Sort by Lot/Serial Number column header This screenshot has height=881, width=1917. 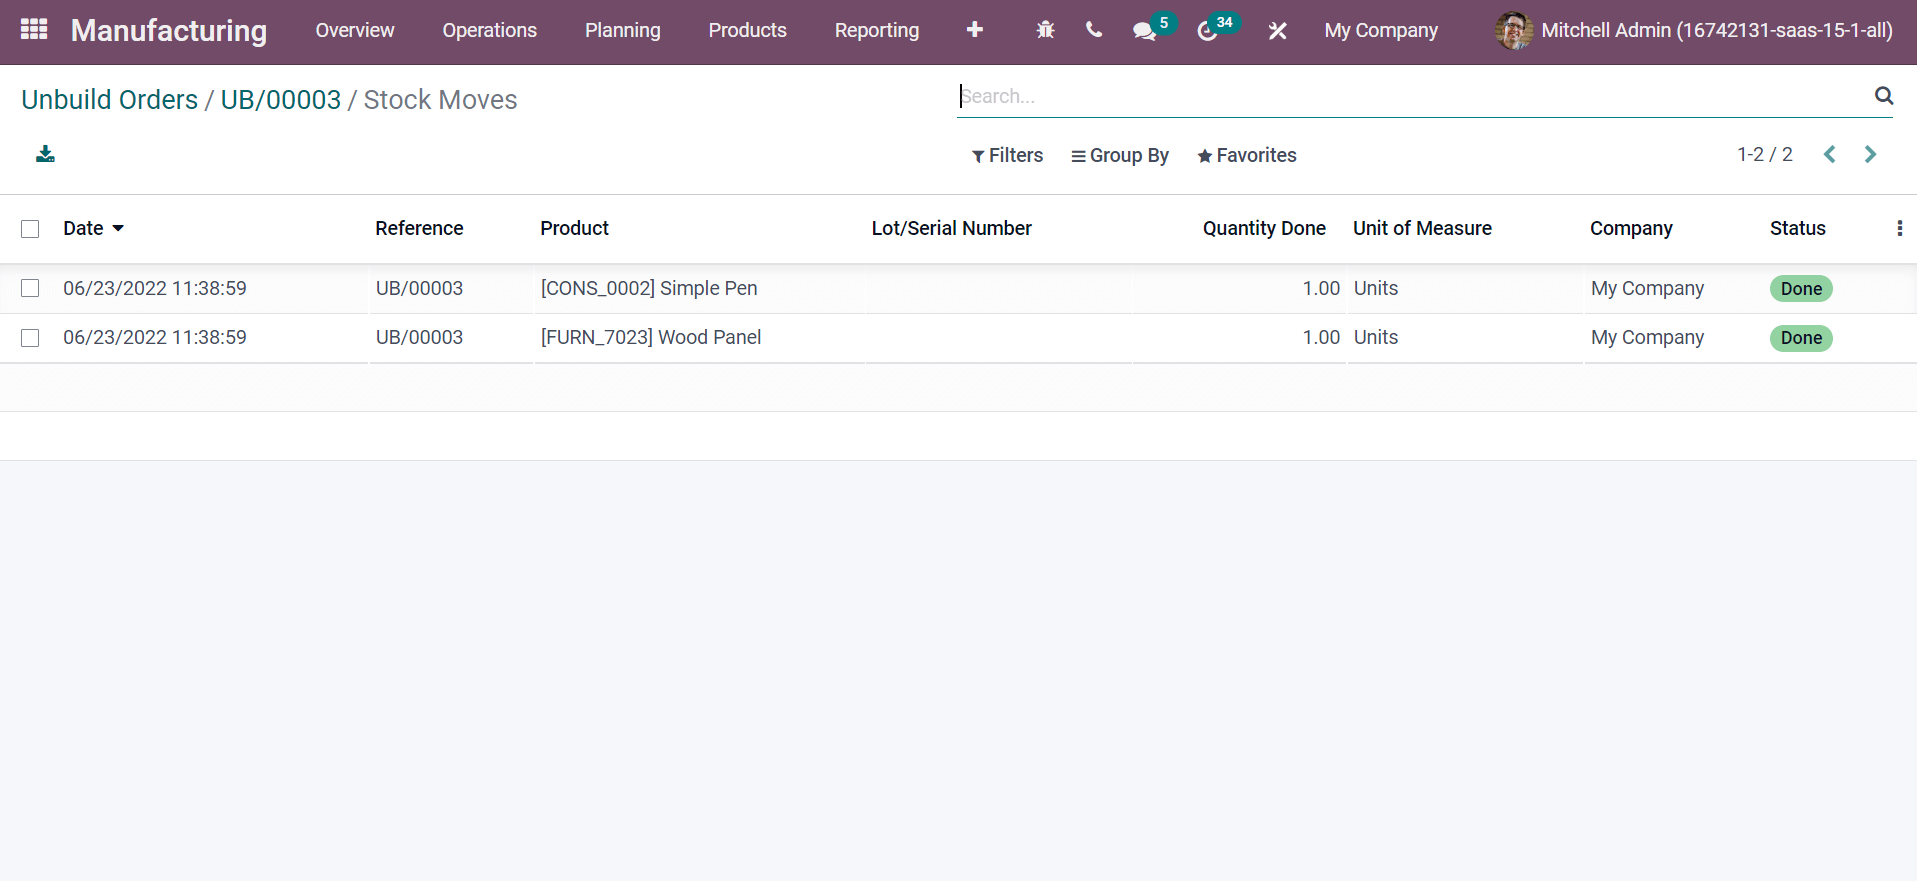tap(952, 228)
